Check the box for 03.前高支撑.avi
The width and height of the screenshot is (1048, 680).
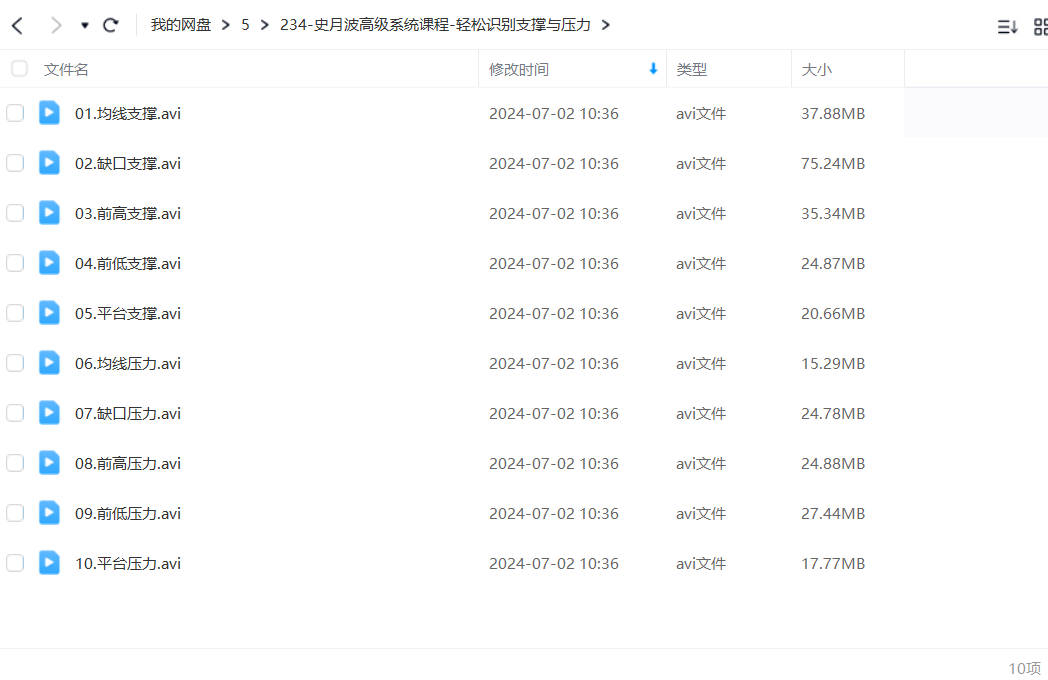point(15,213)
